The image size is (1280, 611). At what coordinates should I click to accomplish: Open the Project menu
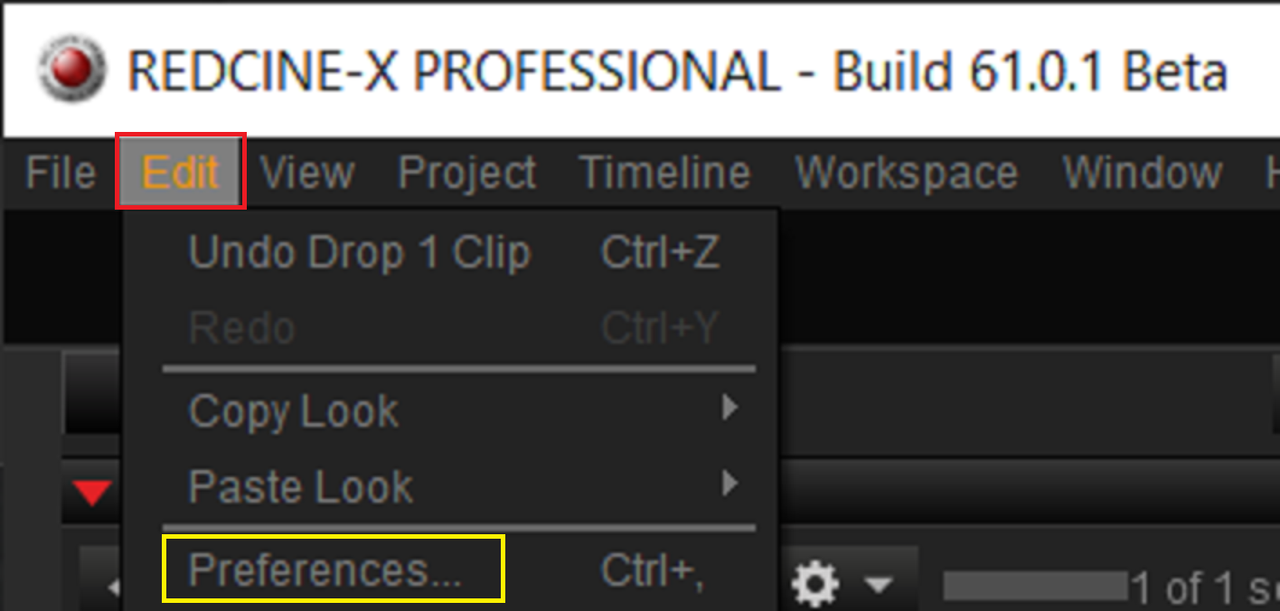coord(467,173)
